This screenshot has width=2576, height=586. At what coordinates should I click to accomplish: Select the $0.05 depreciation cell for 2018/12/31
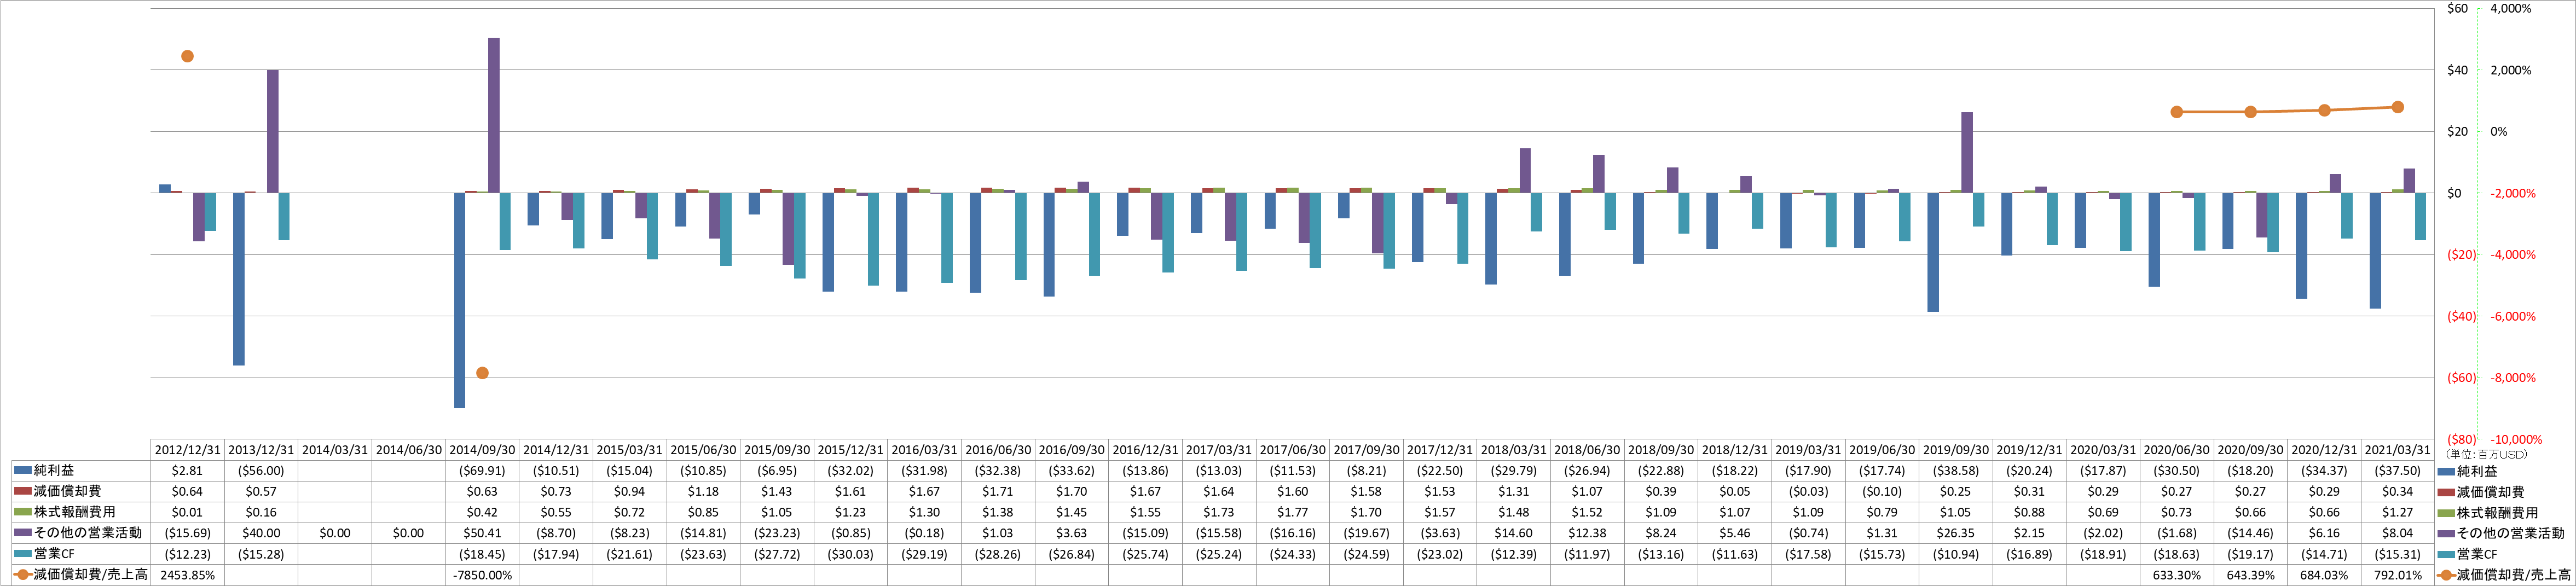1734,491
